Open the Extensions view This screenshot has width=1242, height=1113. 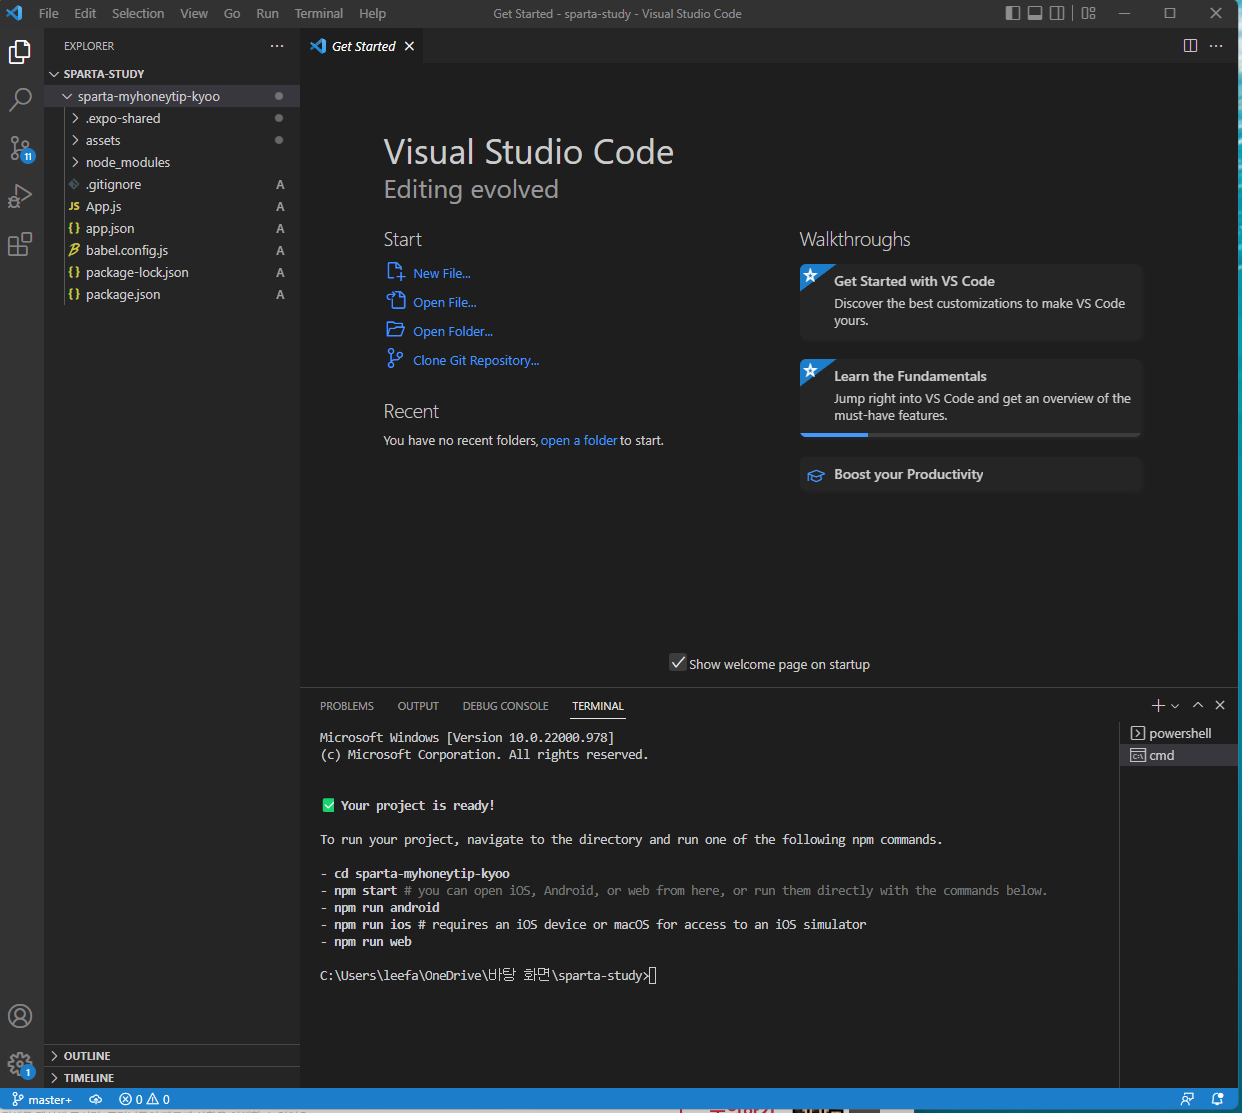click(20, 244)
